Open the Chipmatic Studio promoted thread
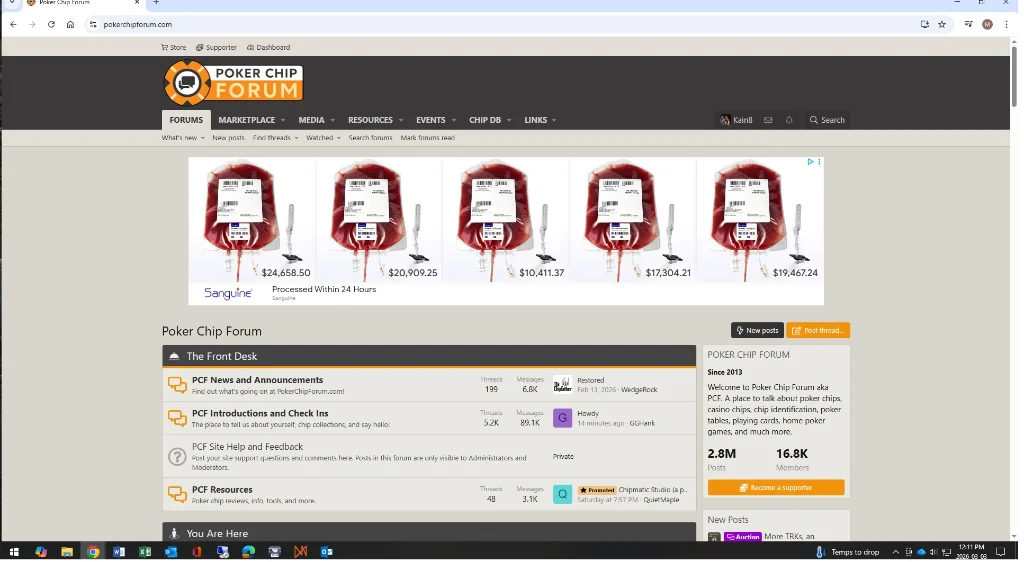Viewport: 1024px width, 562px height. coord(653,490)
